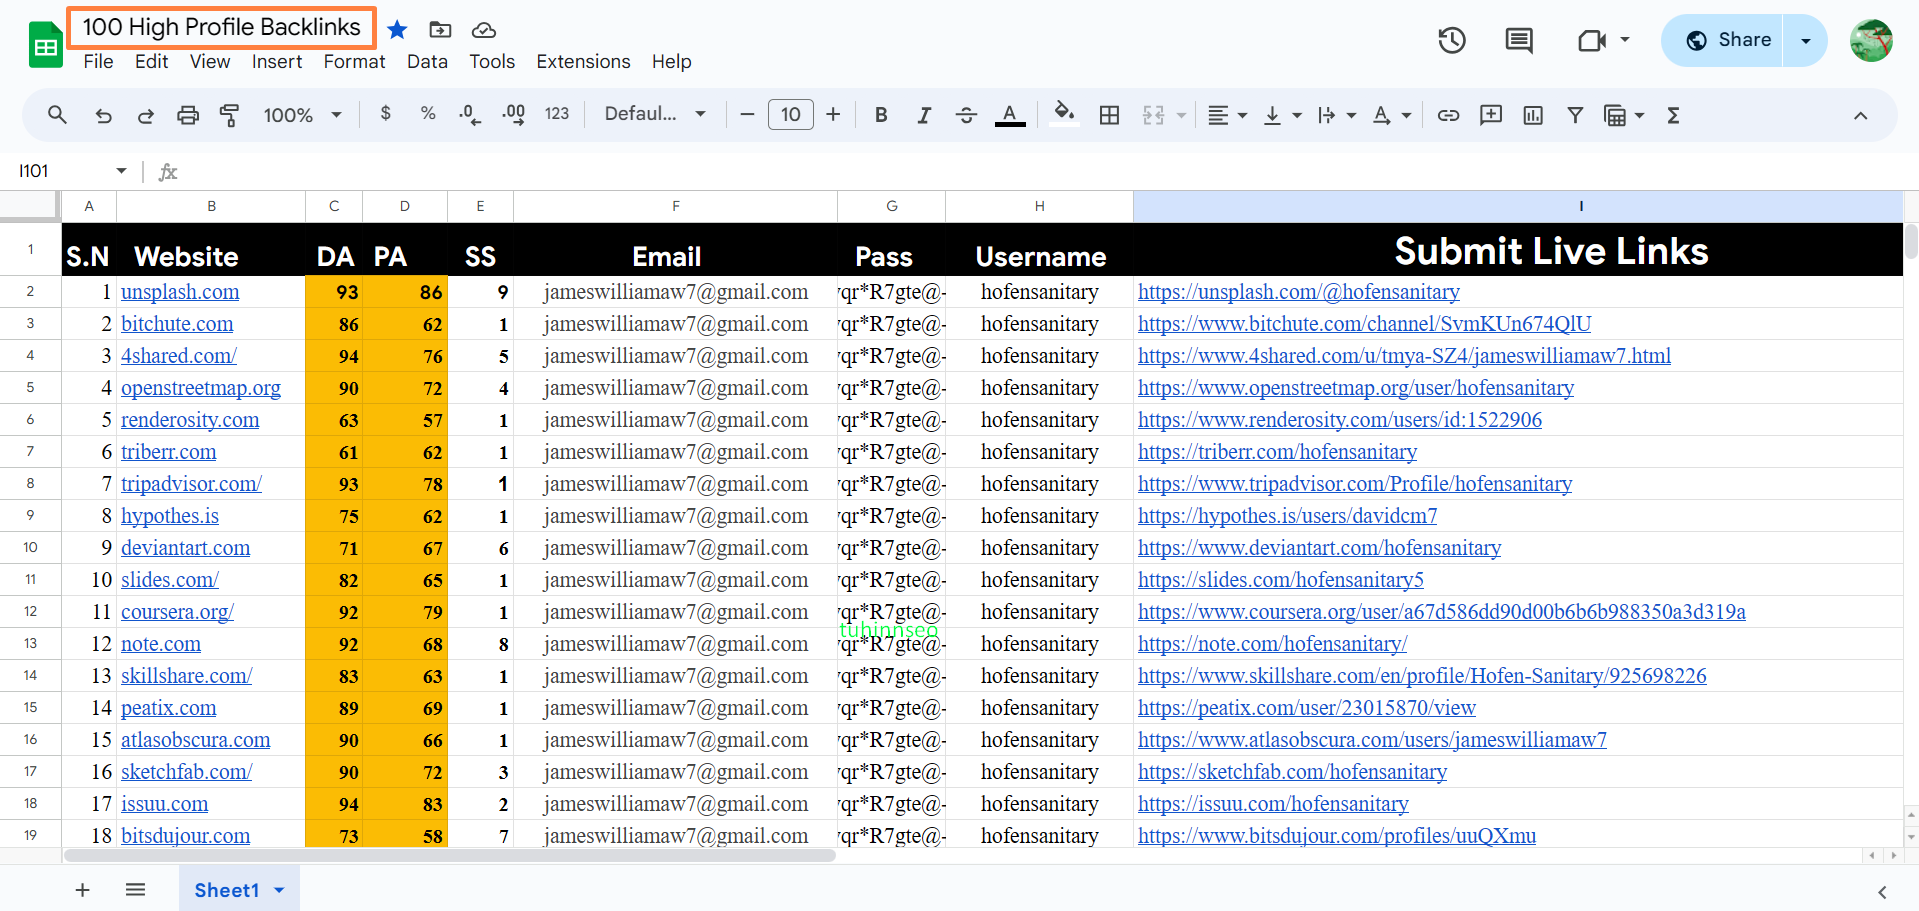Click the insert chart icon
This screenshot has height=911, width=1919.
pos(1532,115)
